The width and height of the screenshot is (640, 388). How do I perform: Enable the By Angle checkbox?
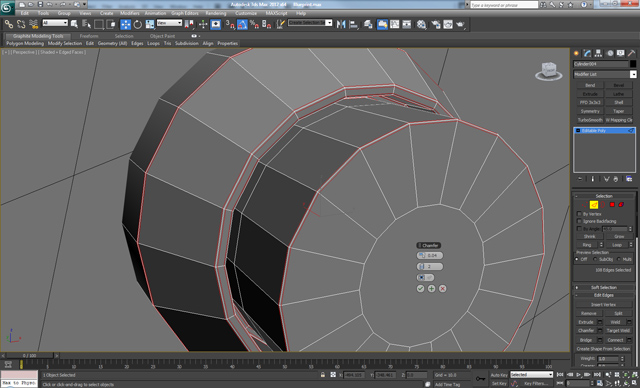(579, 228)
